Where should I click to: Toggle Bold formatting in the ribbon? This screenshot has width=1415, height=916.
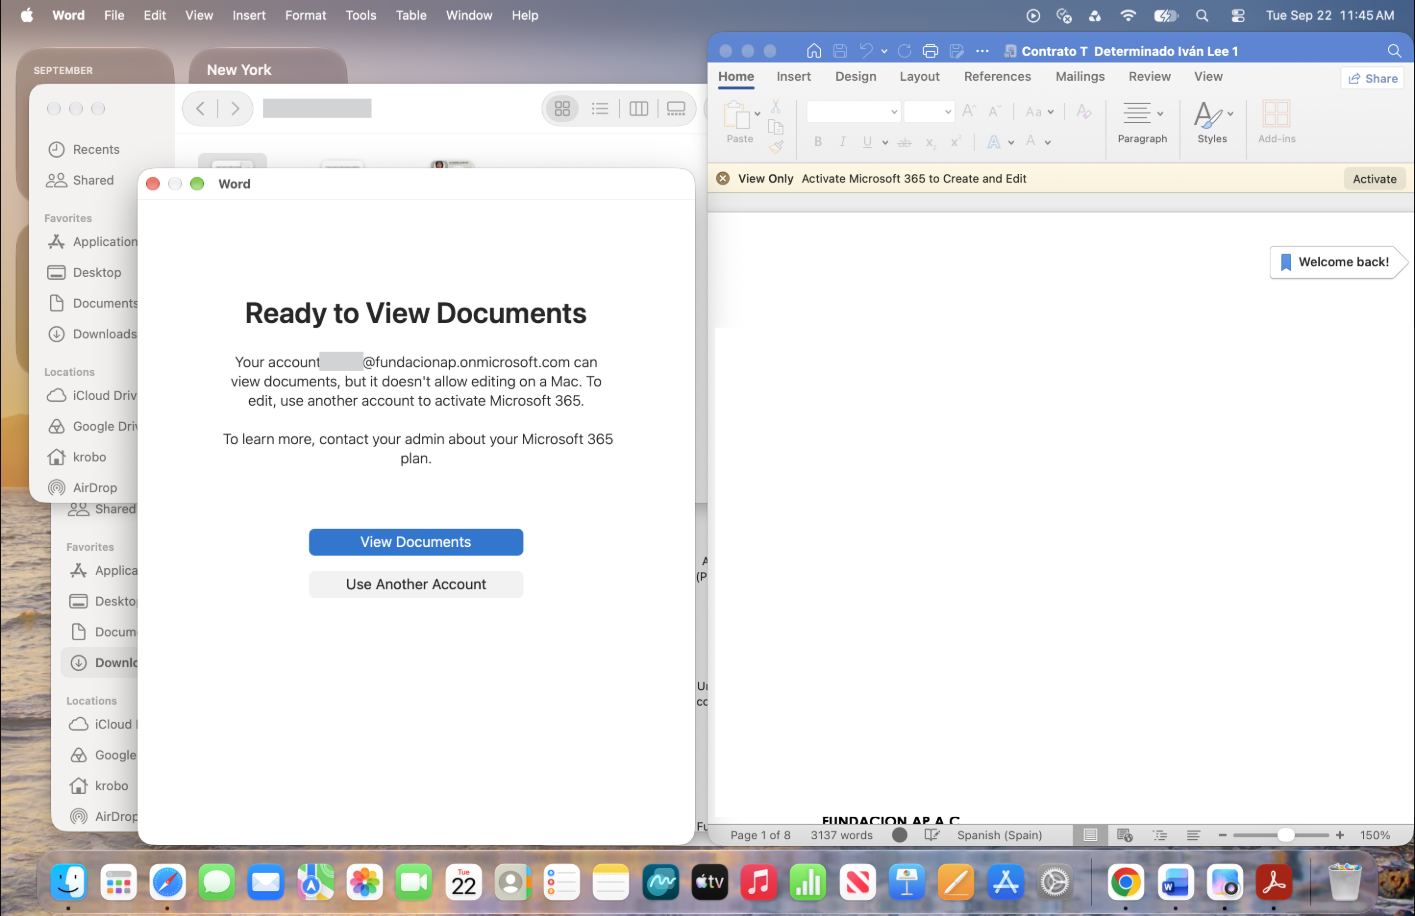[x=818, y=142]
